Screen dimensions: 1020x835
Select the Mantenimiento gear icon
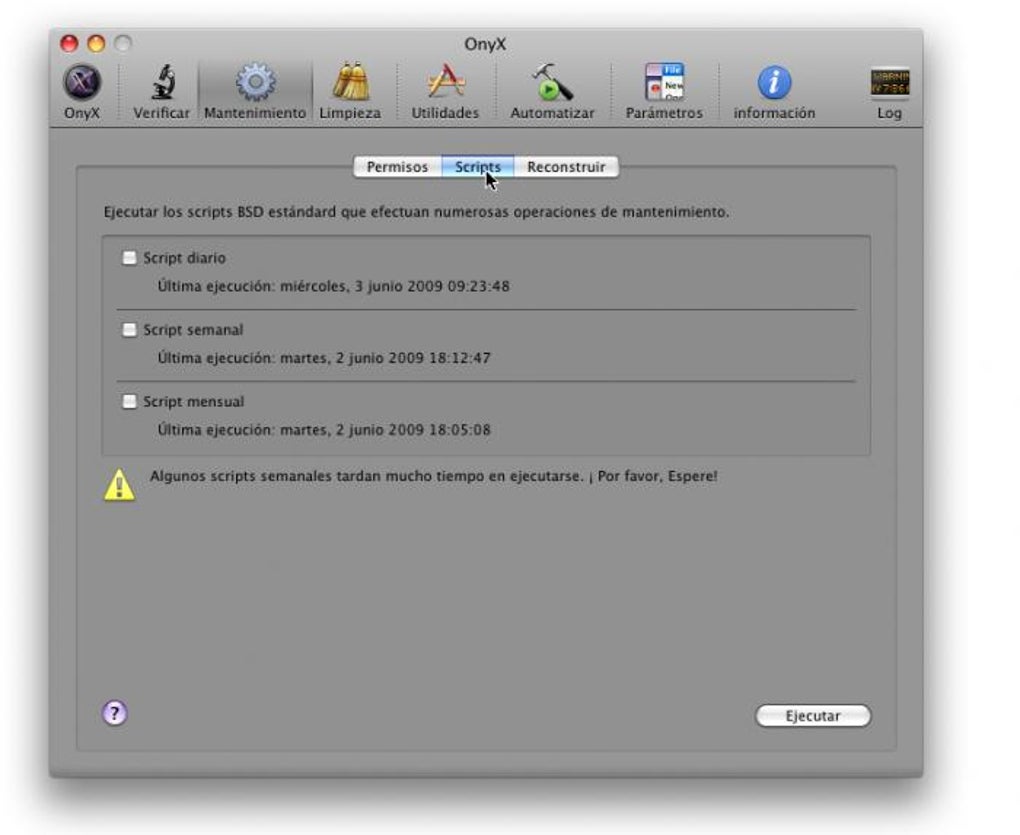pos(255,83)
